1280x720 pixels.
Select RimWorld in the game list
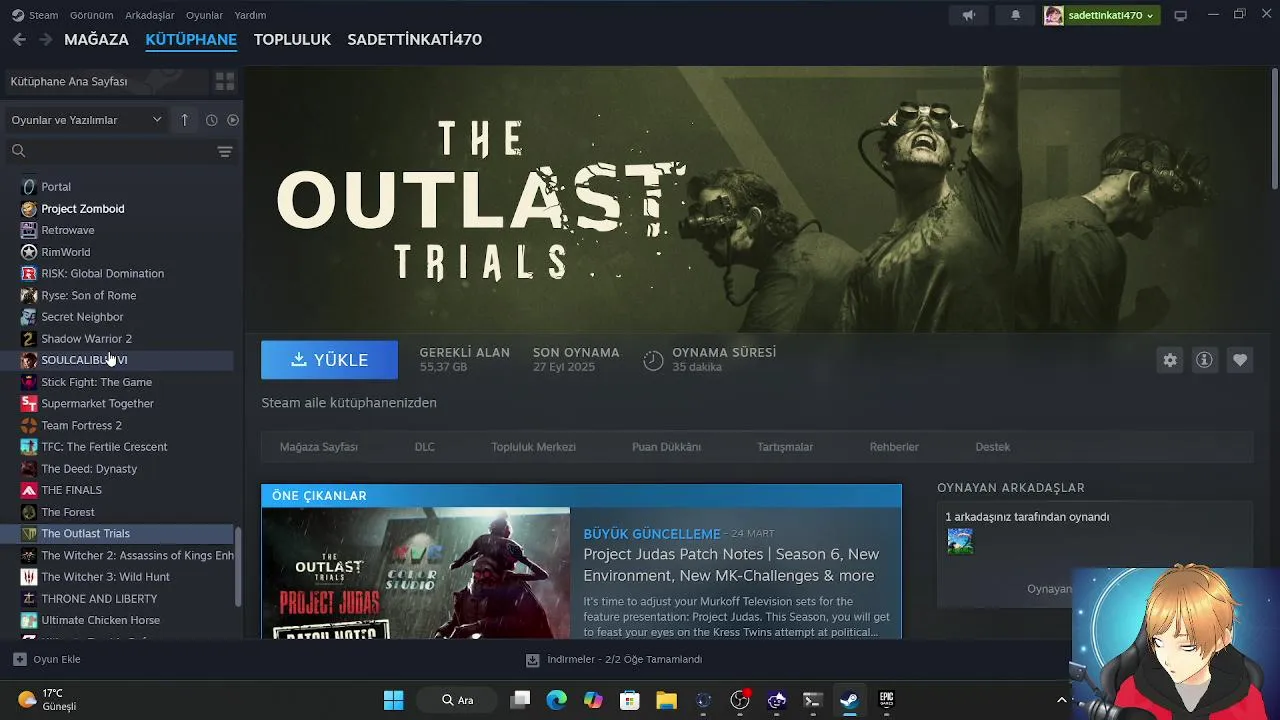coord(66,252)
